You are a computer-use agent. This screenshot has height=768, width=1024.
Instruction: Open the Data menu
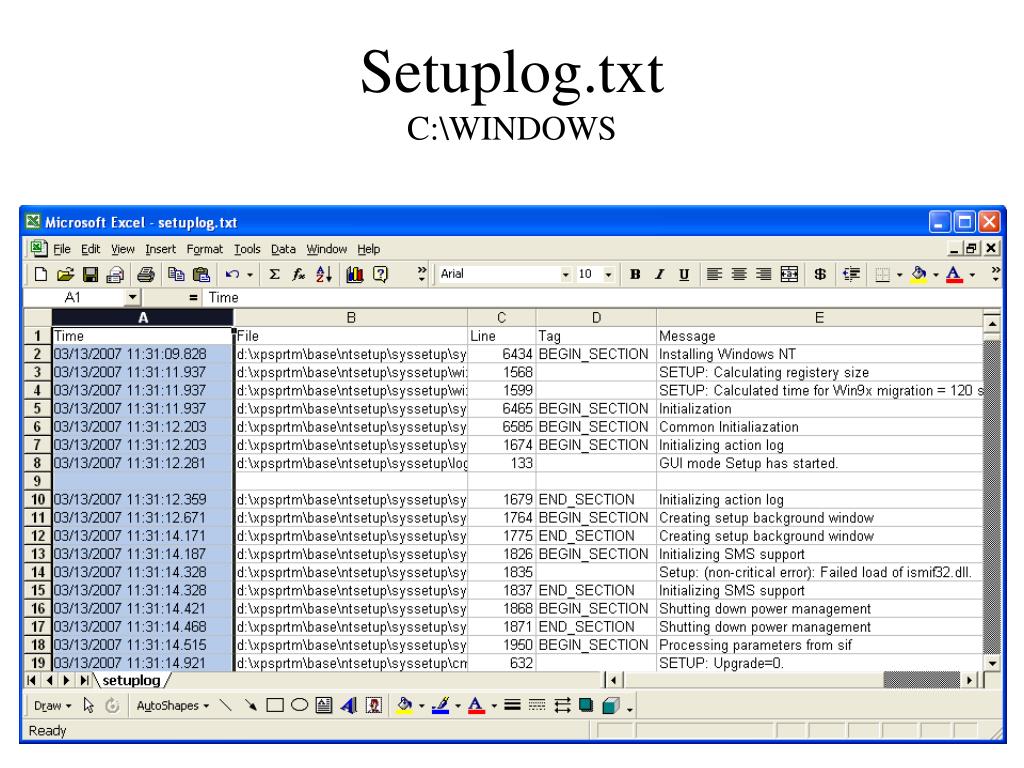tap(283, 249)
